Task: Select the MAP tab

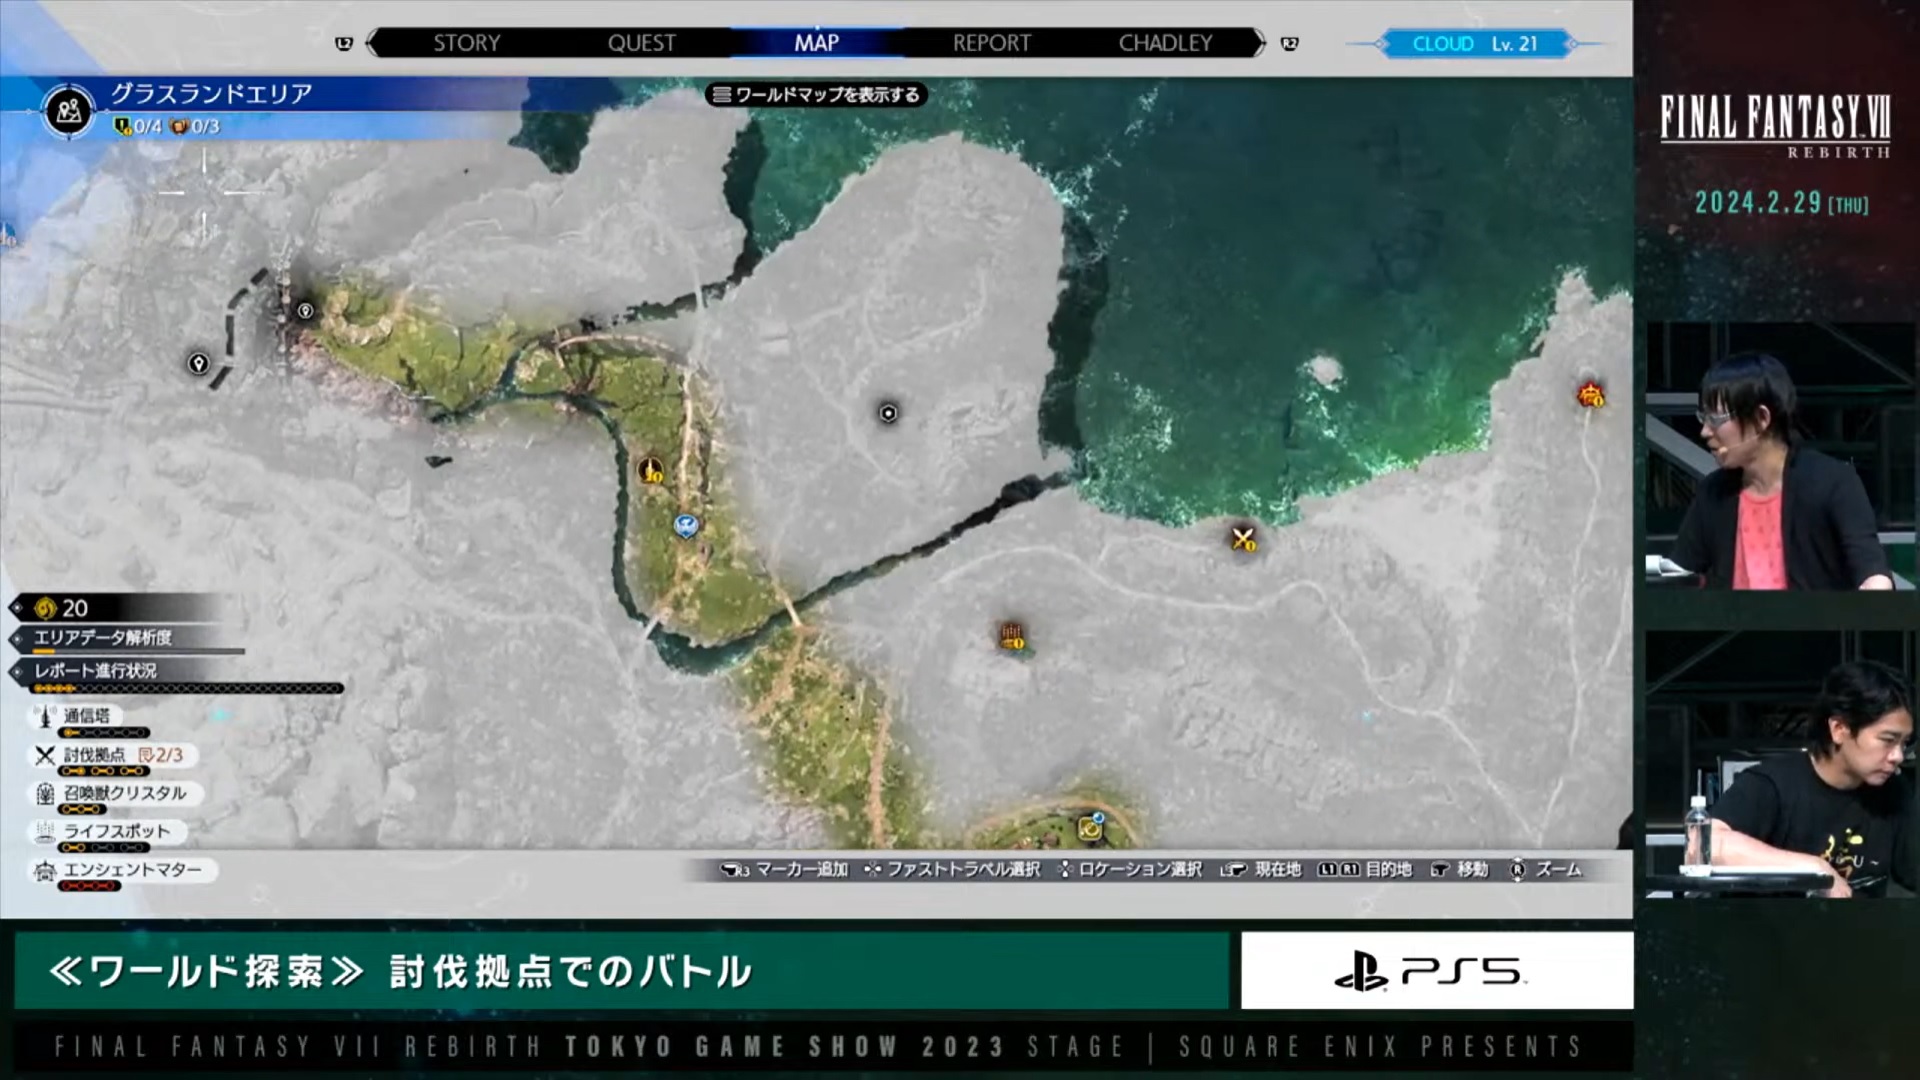Action: [816, 43]
